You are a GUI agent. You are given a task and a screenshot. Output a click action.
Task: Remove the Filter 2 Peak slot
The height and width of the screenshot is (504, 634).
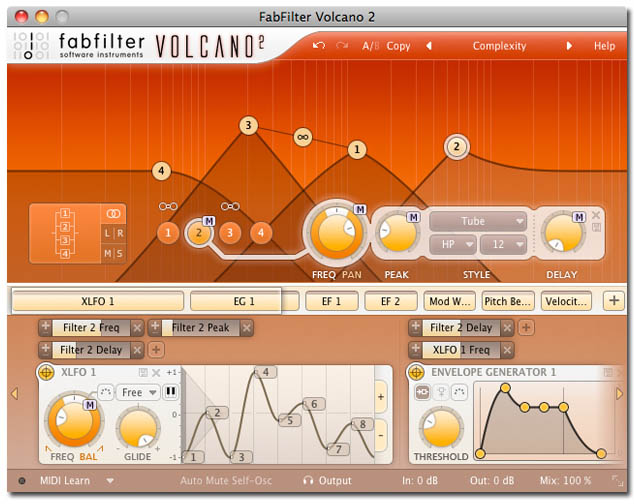[x=246, y=328]
